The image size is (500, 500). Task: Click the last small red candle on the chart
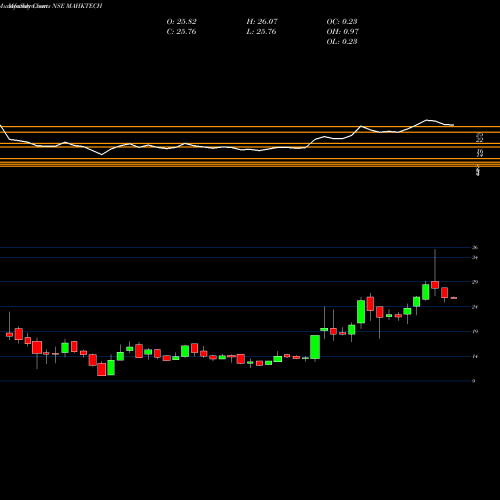point(454,298)
